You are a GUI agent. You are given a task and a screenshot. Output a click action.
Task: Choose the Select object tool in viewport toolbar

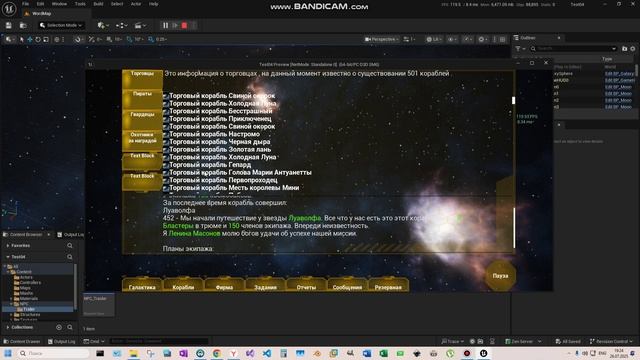coord(22,40)
